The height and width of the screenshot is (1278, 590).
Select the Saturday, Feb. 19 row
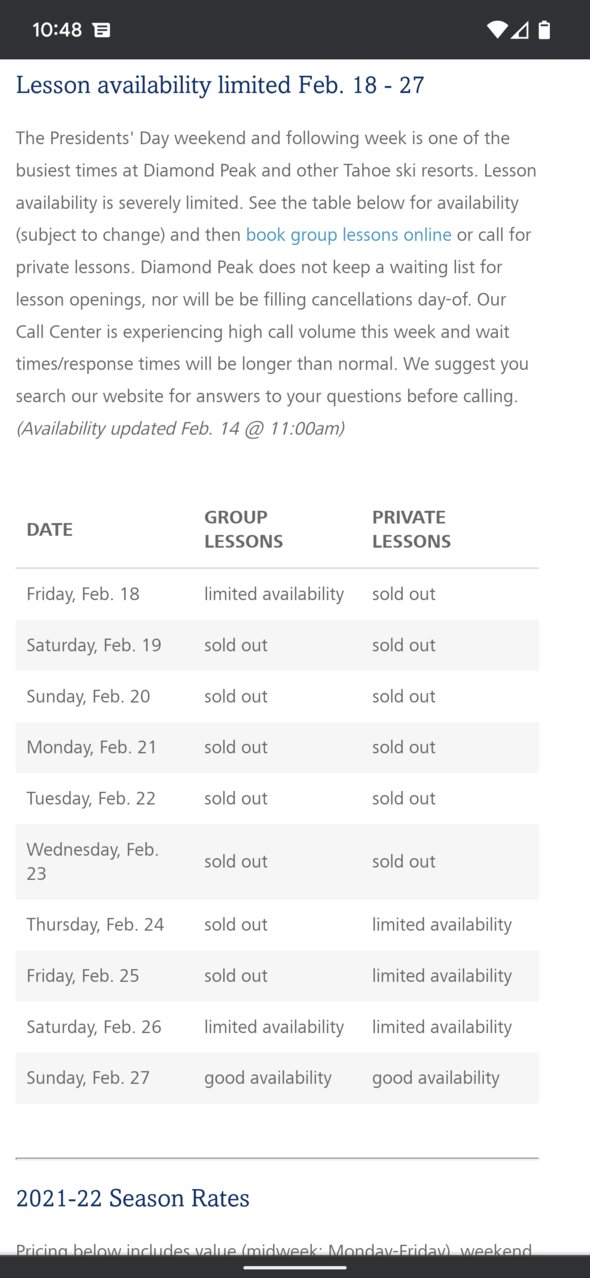[277, 645]
